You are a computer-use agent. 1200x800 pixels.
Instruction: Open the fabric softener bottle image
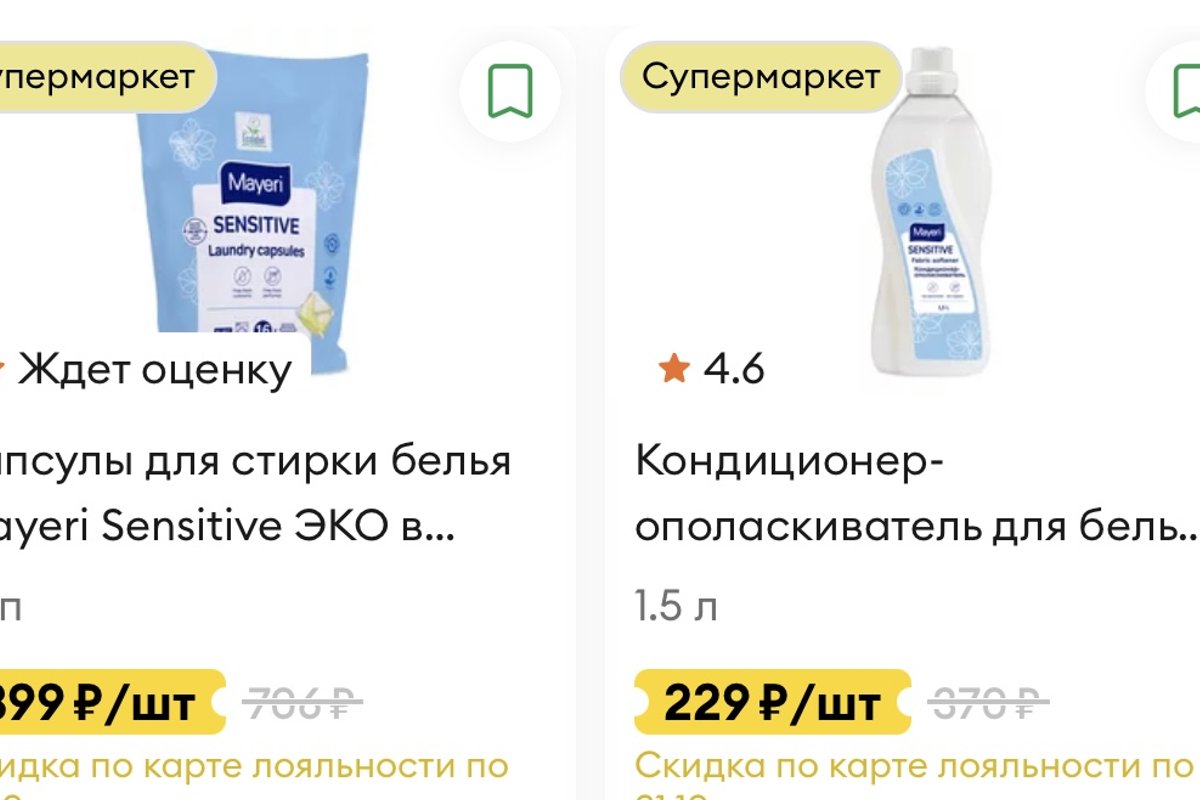click(925, 210)
